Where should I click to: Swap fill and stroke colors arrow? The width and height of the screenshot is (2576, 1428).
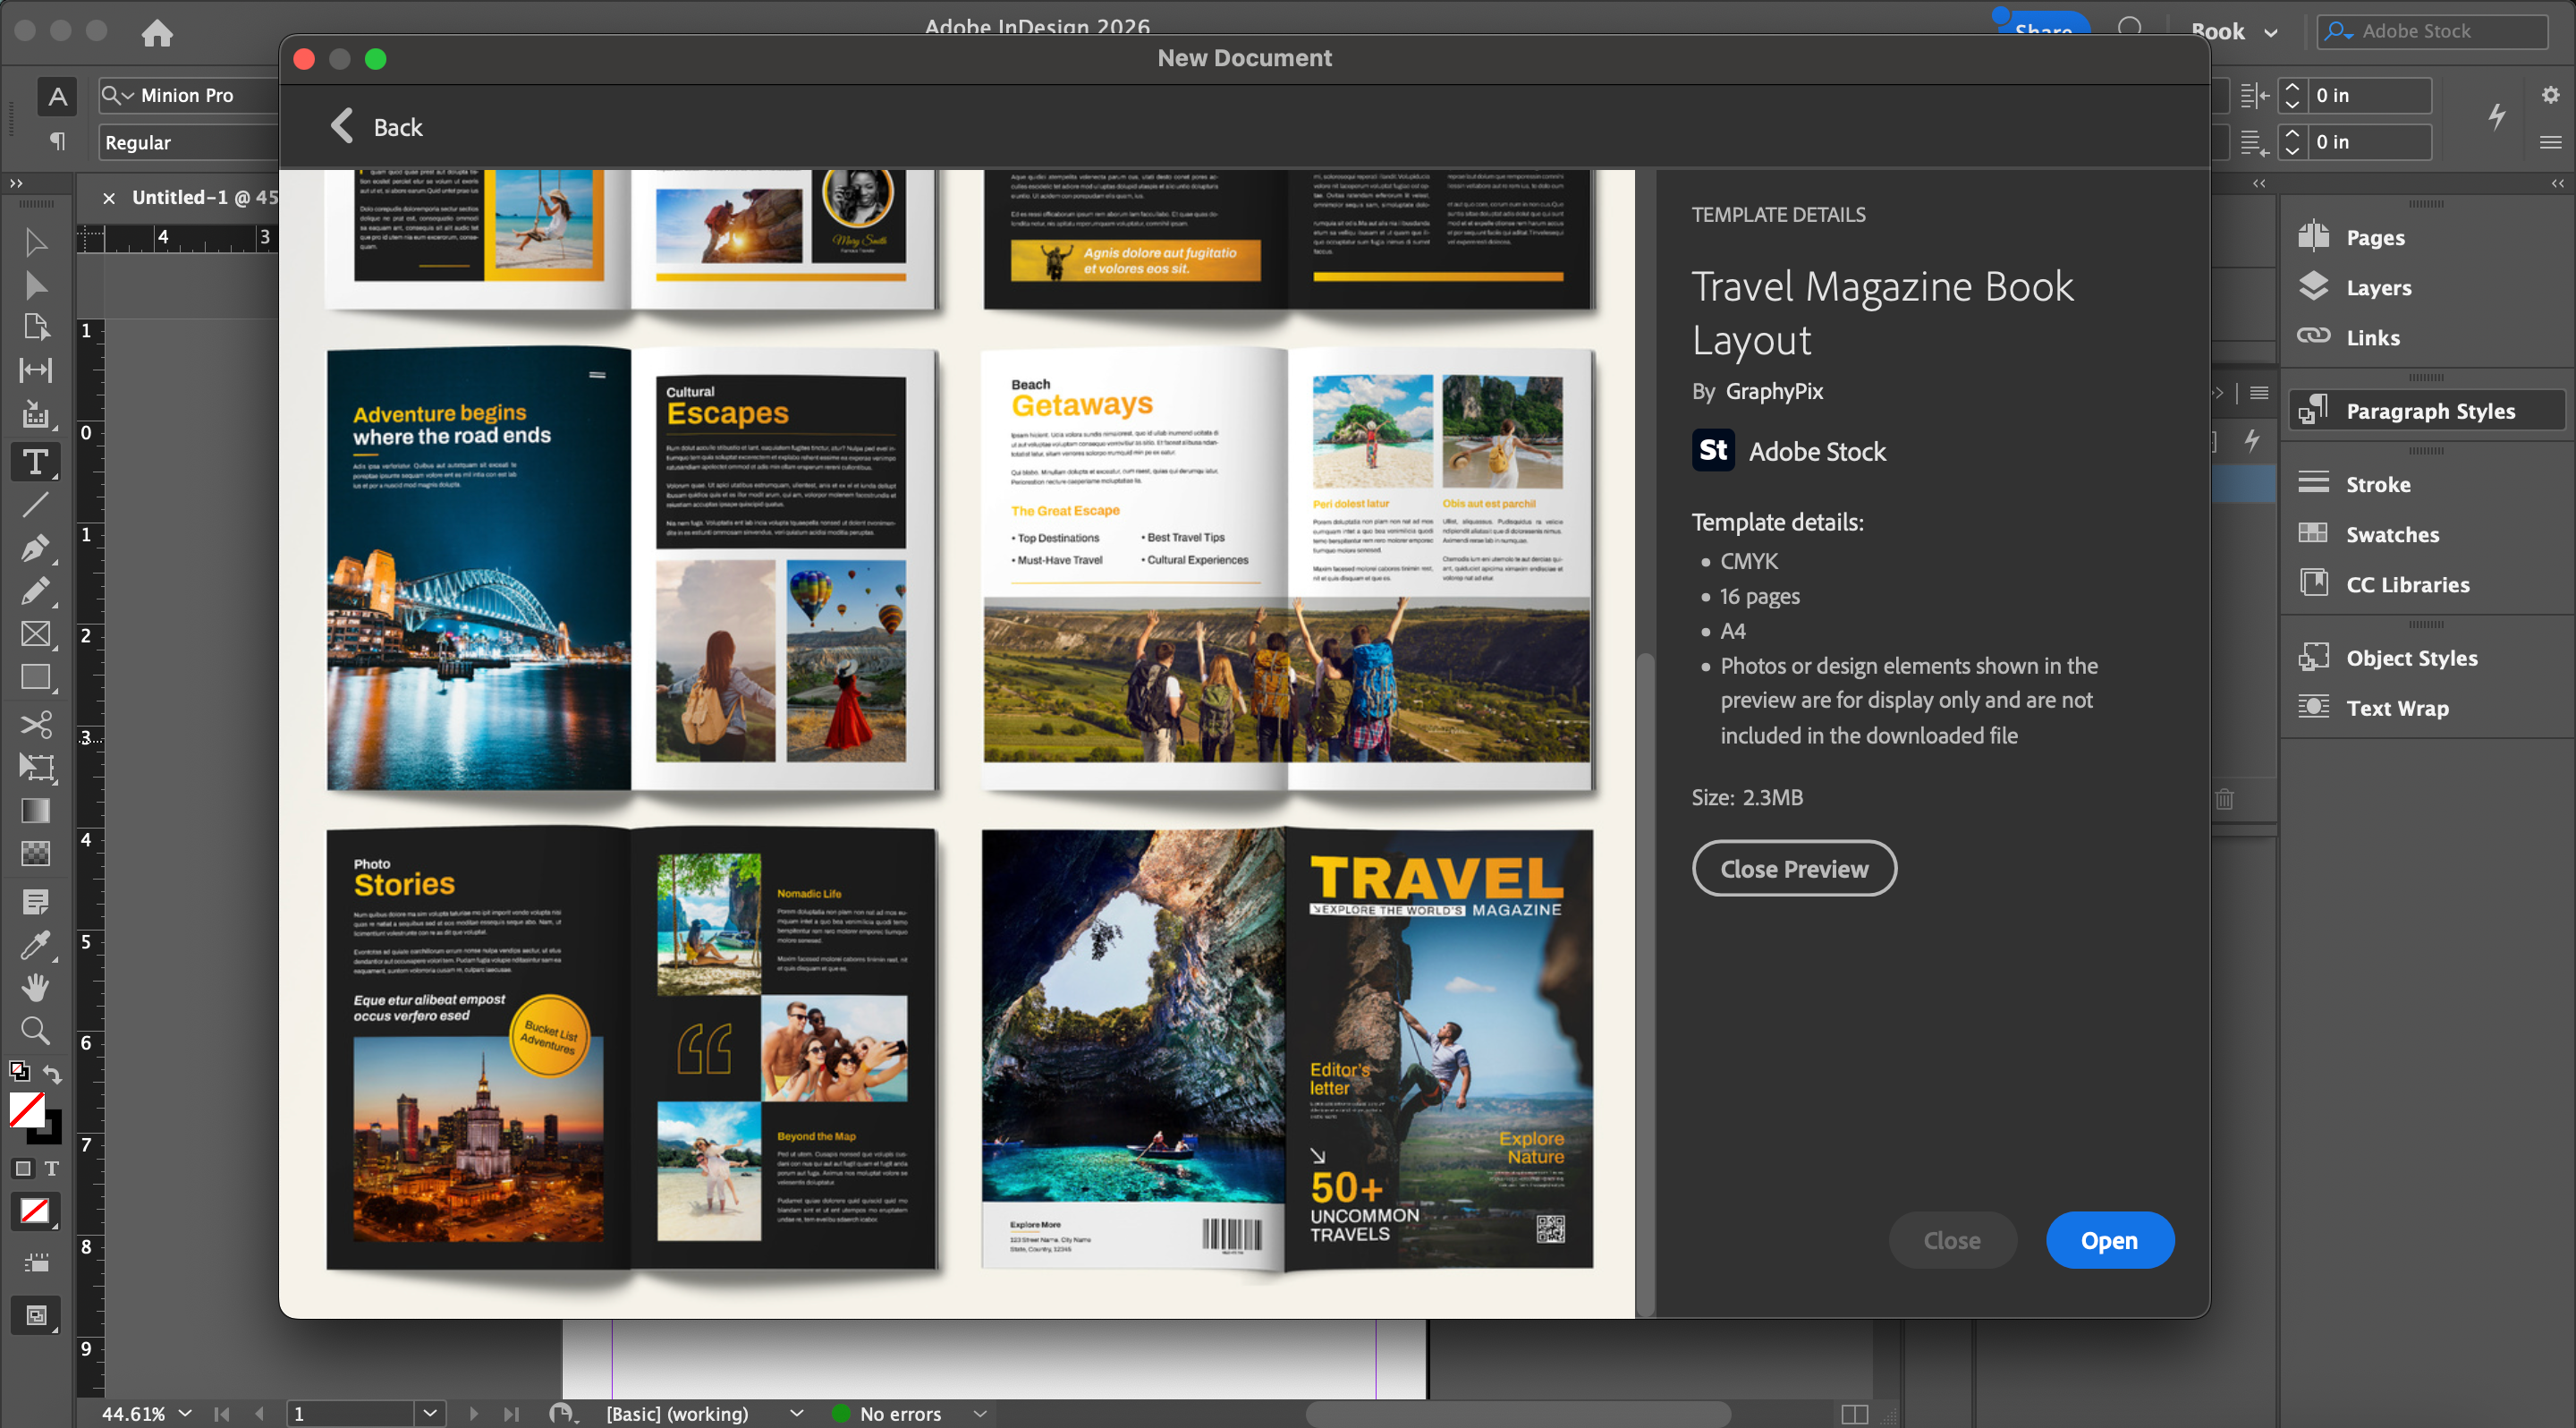[x=53, y=1075]
